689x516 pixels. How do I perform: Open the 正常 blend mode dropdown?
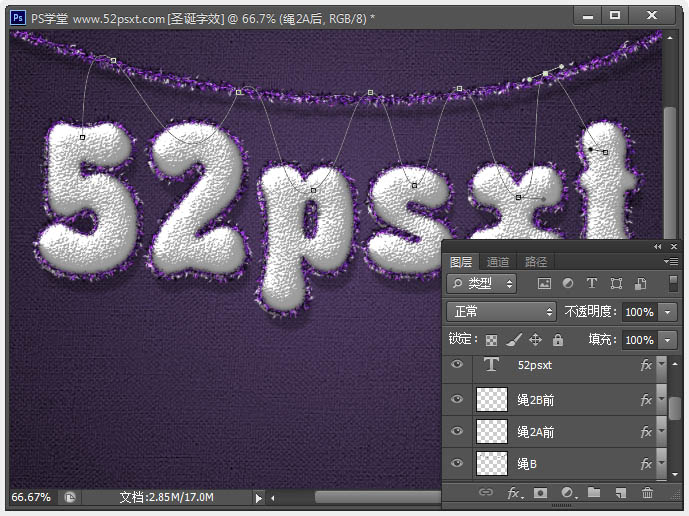pyautogui.click(x=501, y=312)
